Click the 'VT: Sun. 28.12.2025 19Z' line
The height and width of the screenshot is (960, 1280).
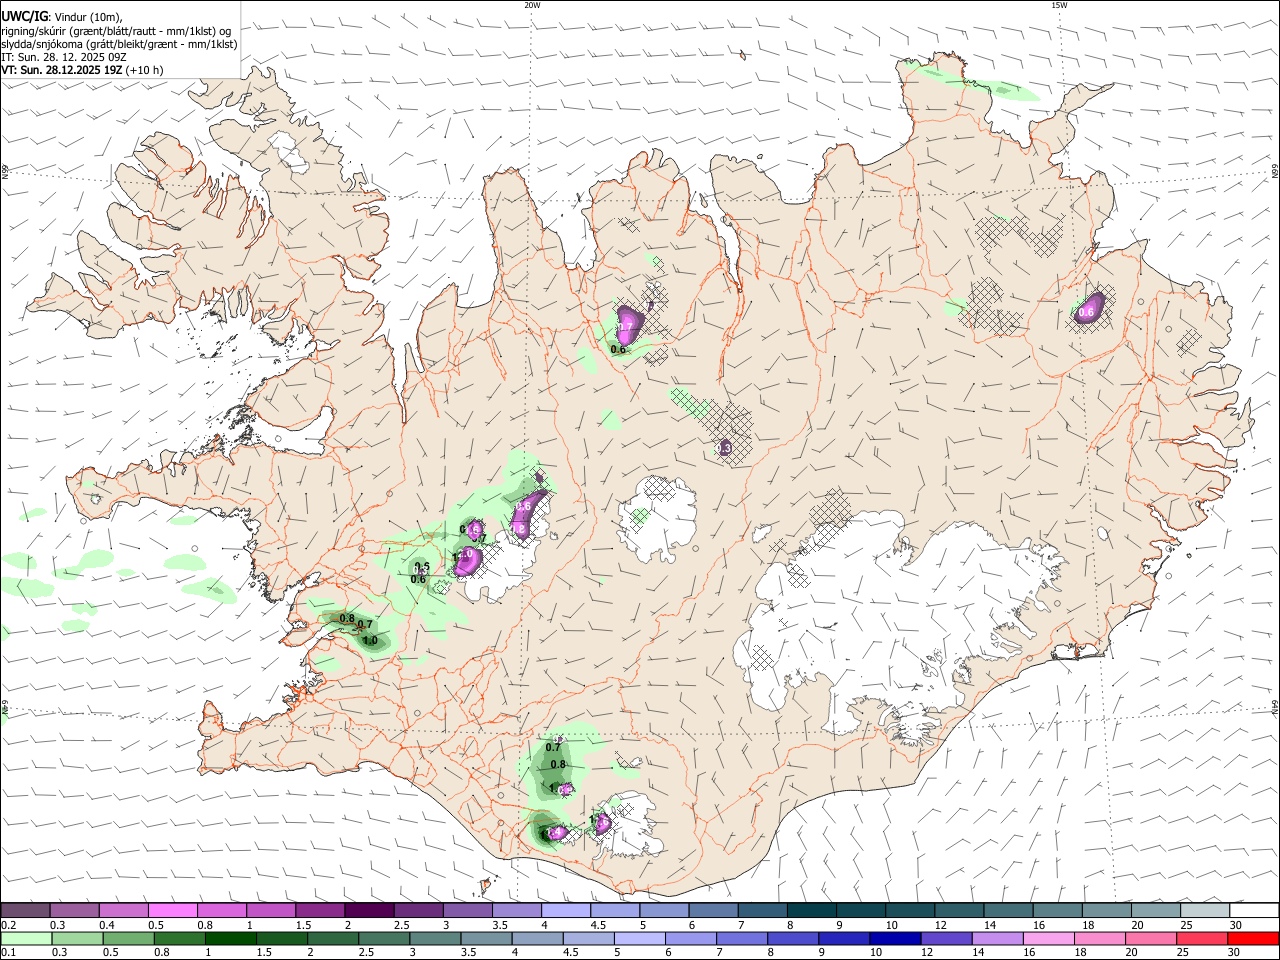[x=62, y=70]
